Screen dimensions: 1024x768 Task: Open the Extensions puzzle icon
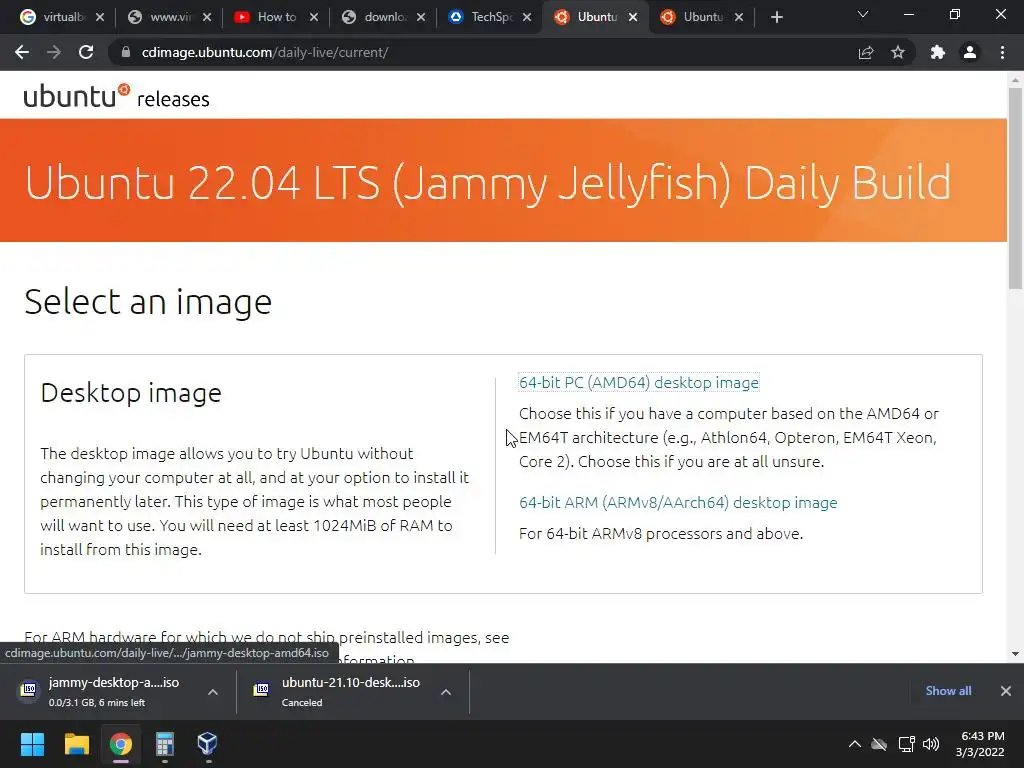click(x=938, y=52)
